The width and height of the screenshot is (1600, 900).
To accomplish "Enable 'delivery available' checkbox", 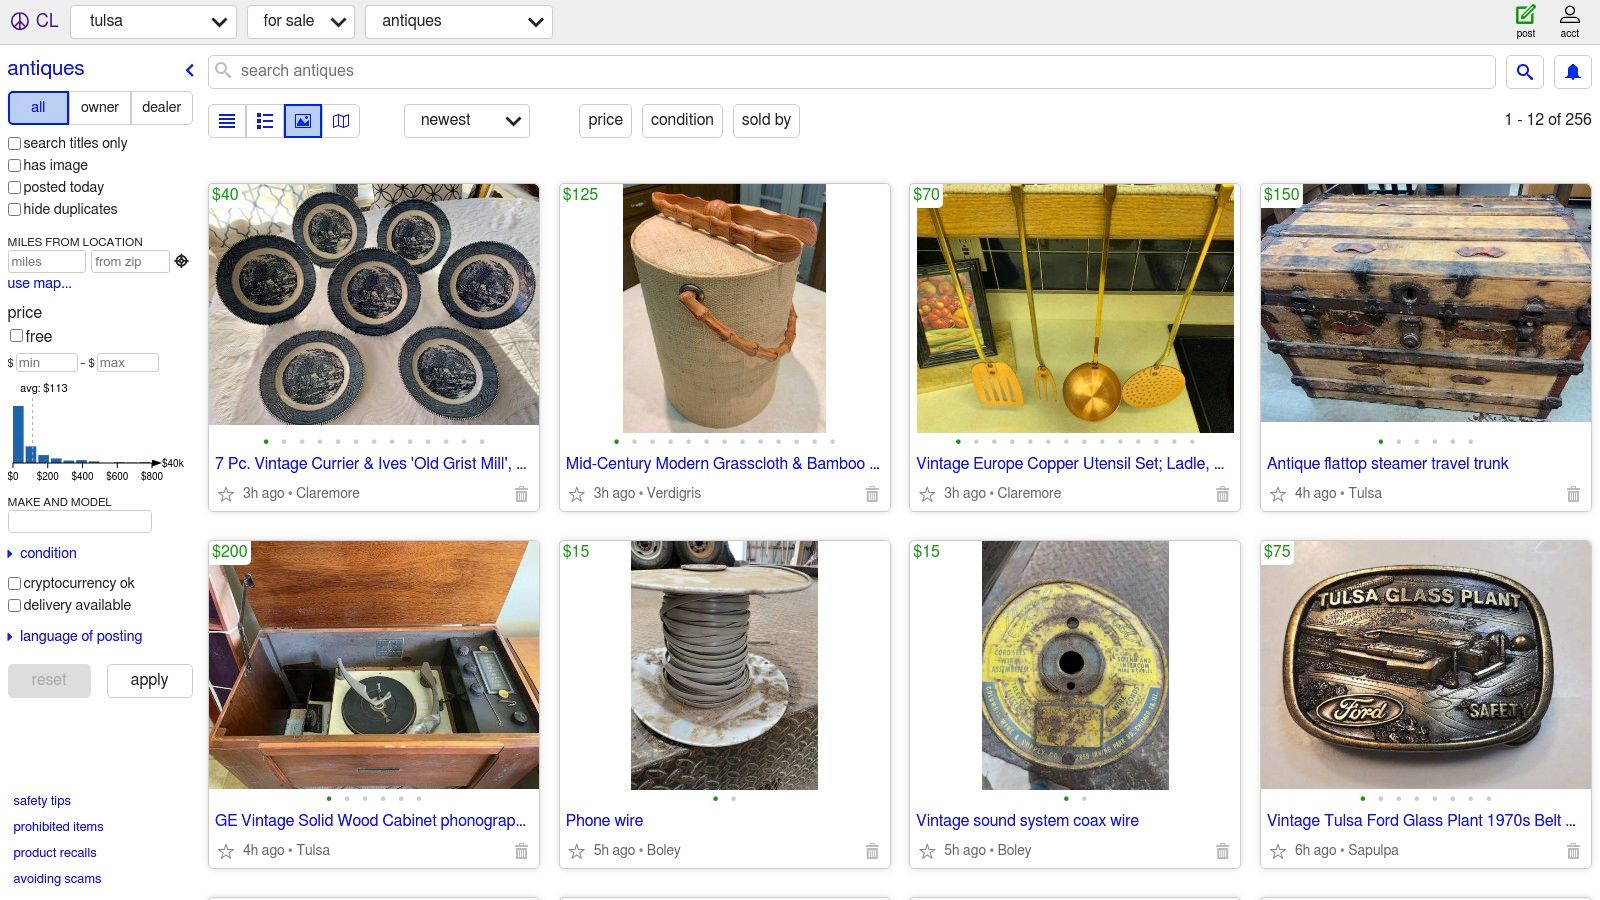I will tap(14, 605).
